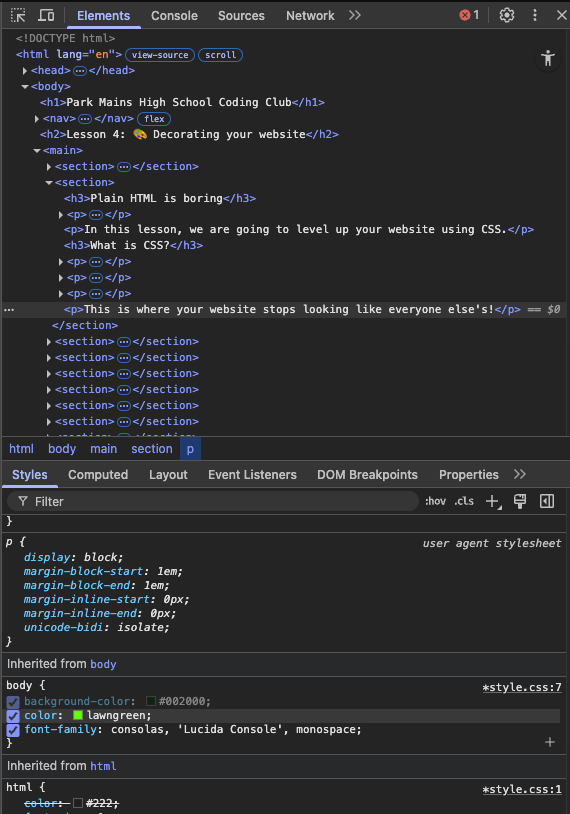Click the red error count badge
570x814 pixels.
(x=469, y=16)
